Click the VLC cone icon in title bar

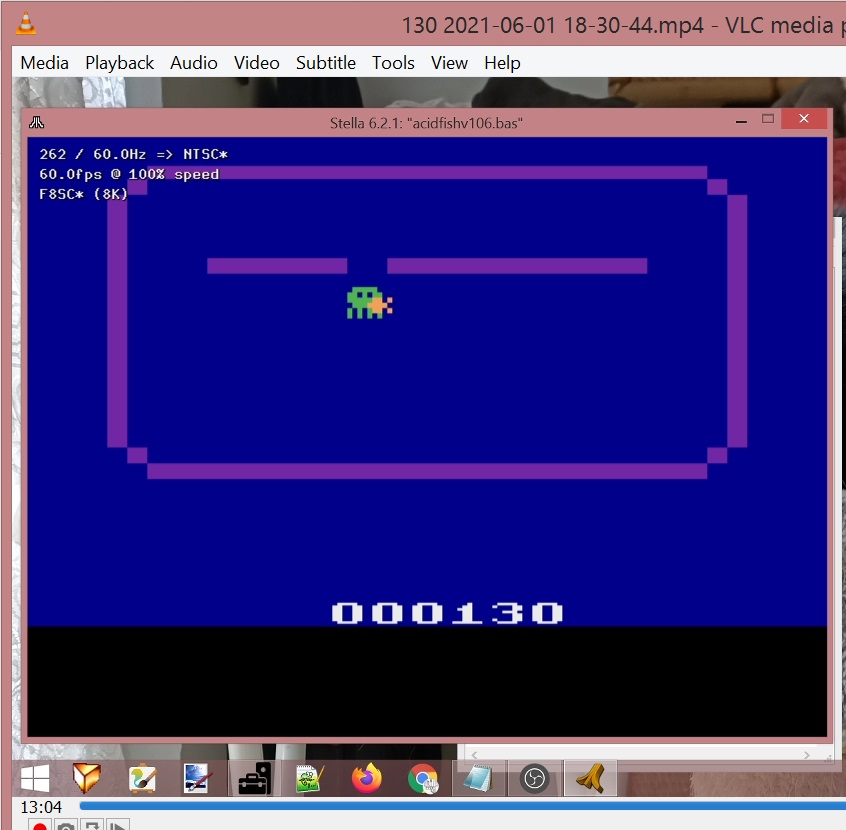point(26,24)
